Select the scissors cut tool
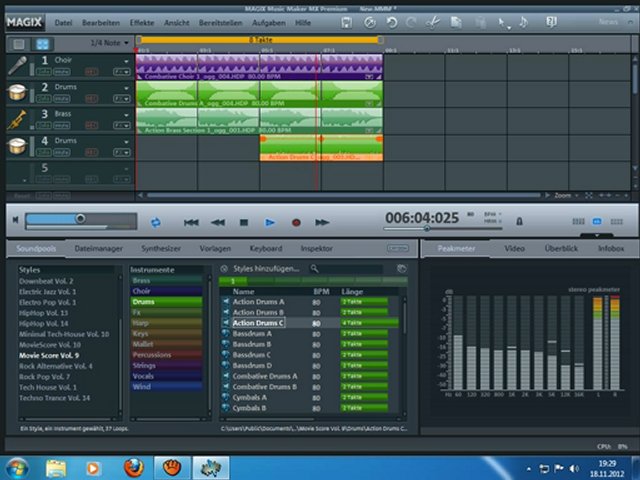 coord(433,21)
